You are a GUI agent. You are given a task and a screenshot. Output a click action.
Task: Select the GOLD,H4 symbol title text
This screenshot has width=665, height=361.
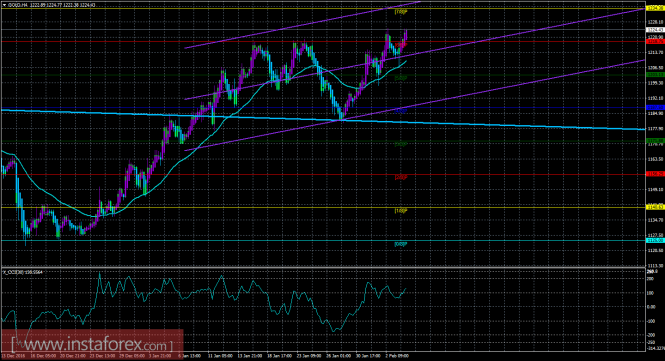[18, 5]
